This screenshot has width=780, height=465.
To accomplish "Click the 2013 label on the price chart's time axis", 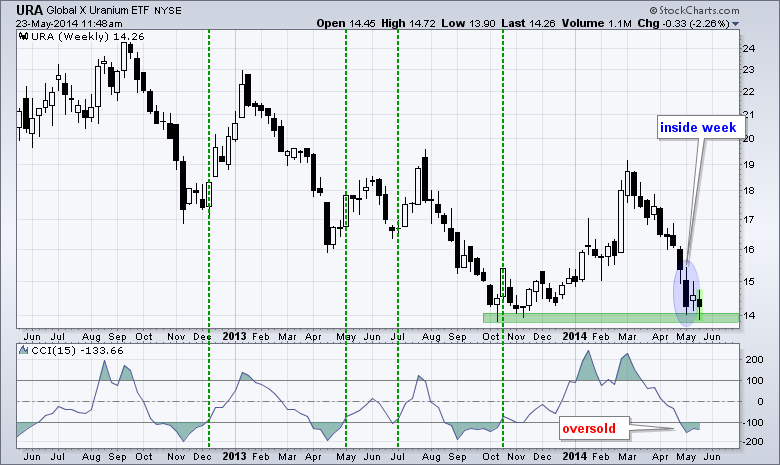I will [x=234, y=336].
